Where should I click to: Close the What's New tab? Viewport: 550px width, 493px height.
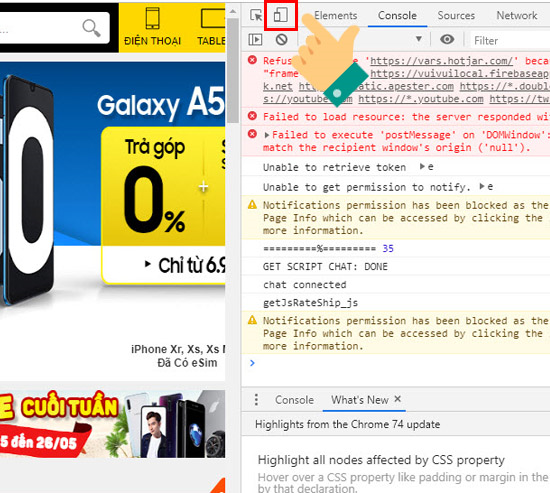pos(397,399)
